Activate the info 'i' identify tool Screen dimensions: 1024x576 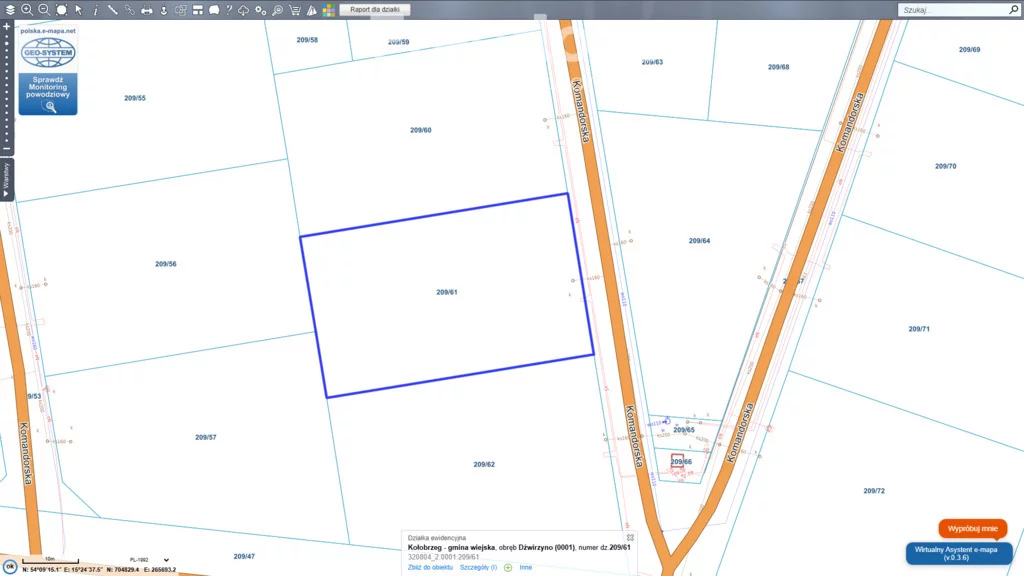95,9
